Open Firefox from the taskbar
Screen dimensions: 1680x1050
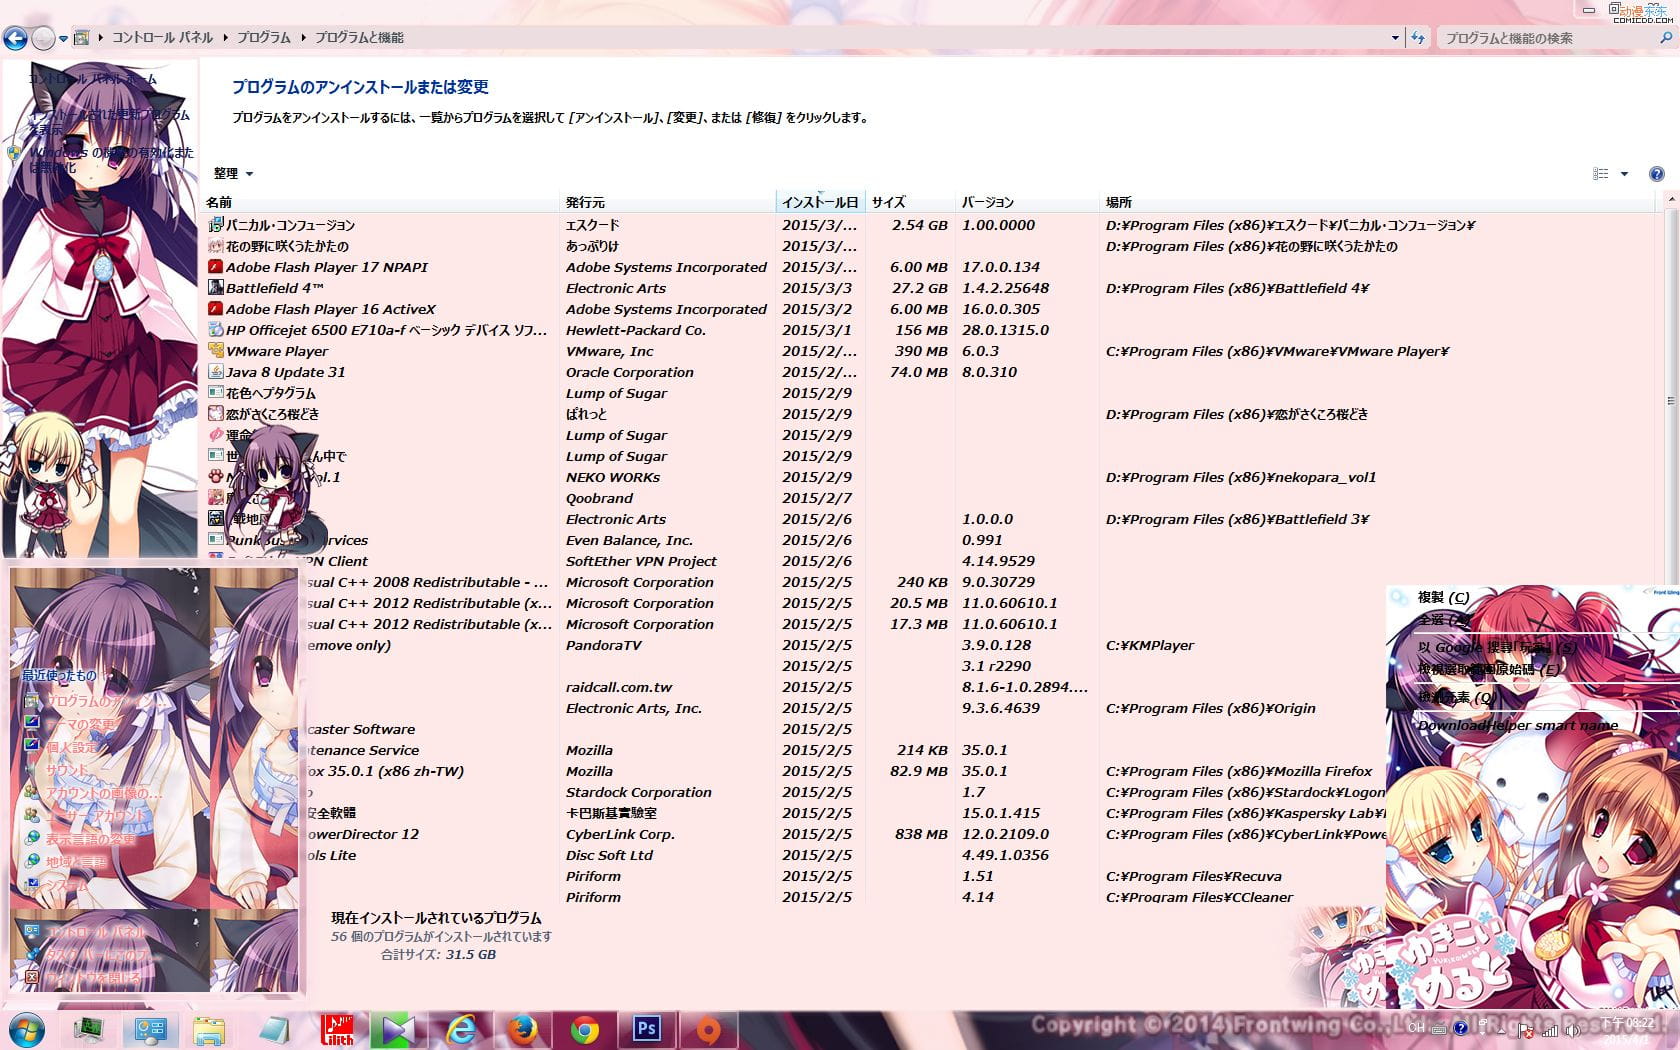522,1029
